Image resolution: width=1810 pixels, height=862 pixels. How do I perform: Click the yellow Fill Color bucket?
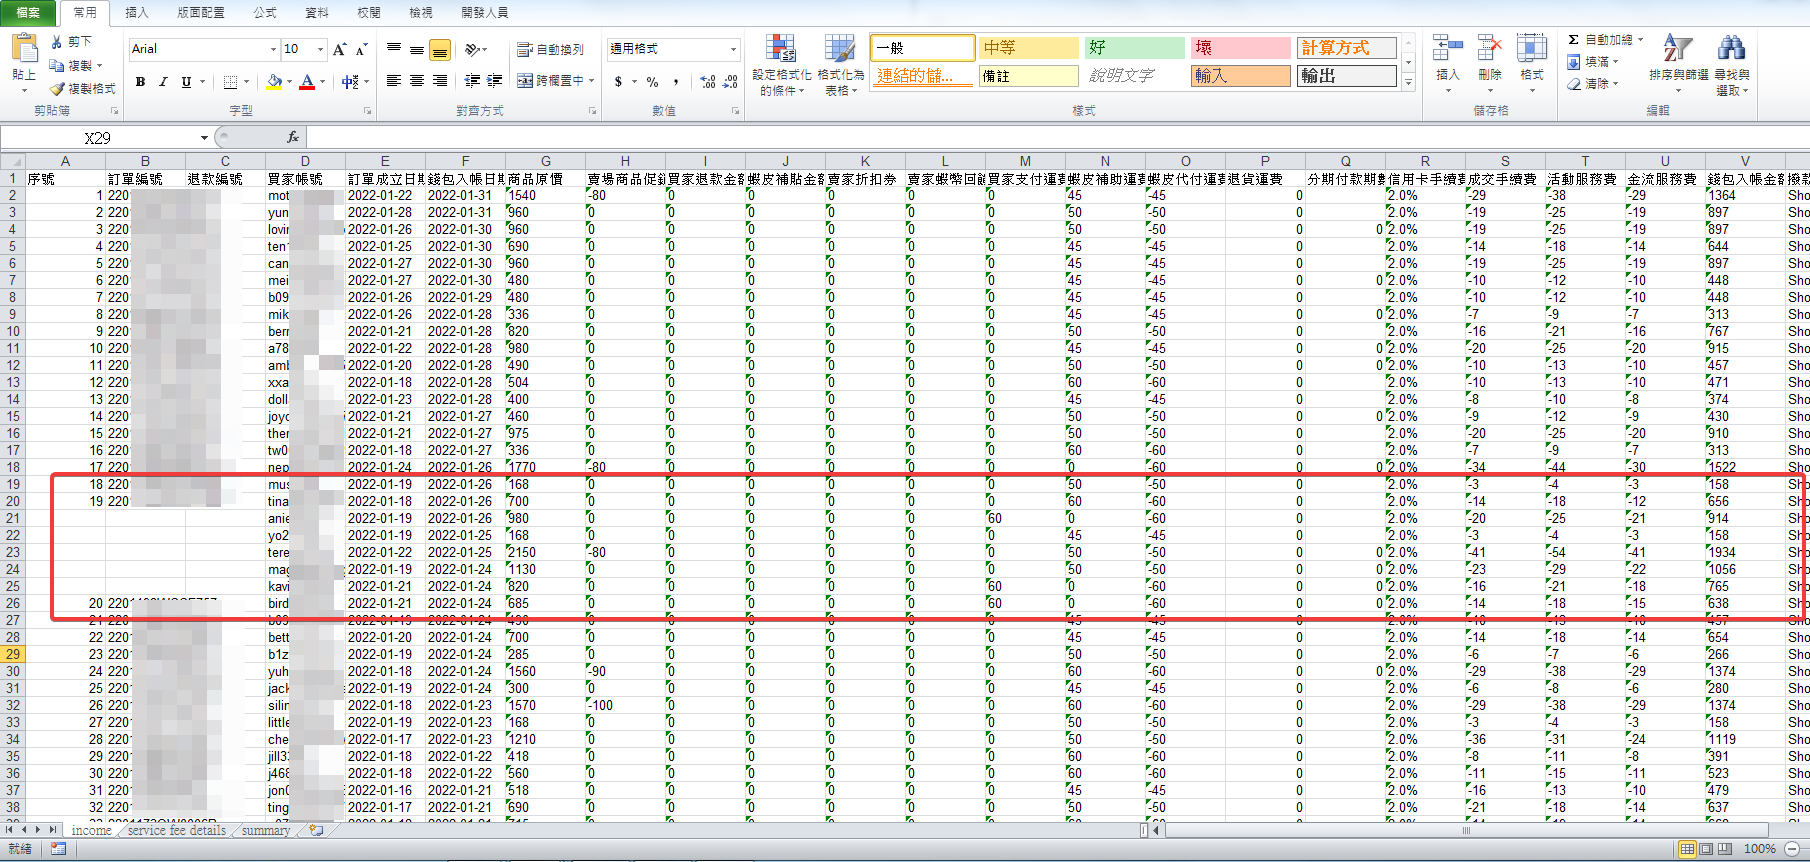tap(274, 82)
